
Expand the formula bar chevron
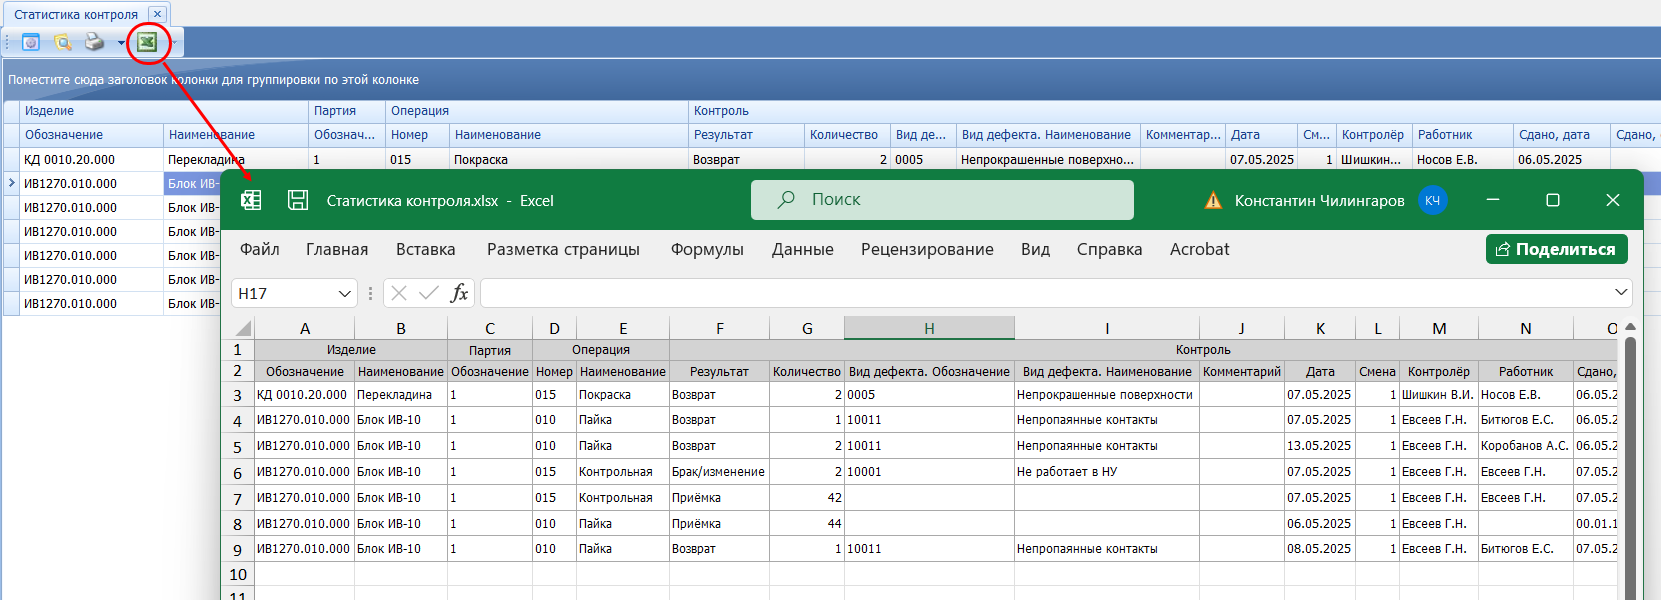[x=1620, y=293]
